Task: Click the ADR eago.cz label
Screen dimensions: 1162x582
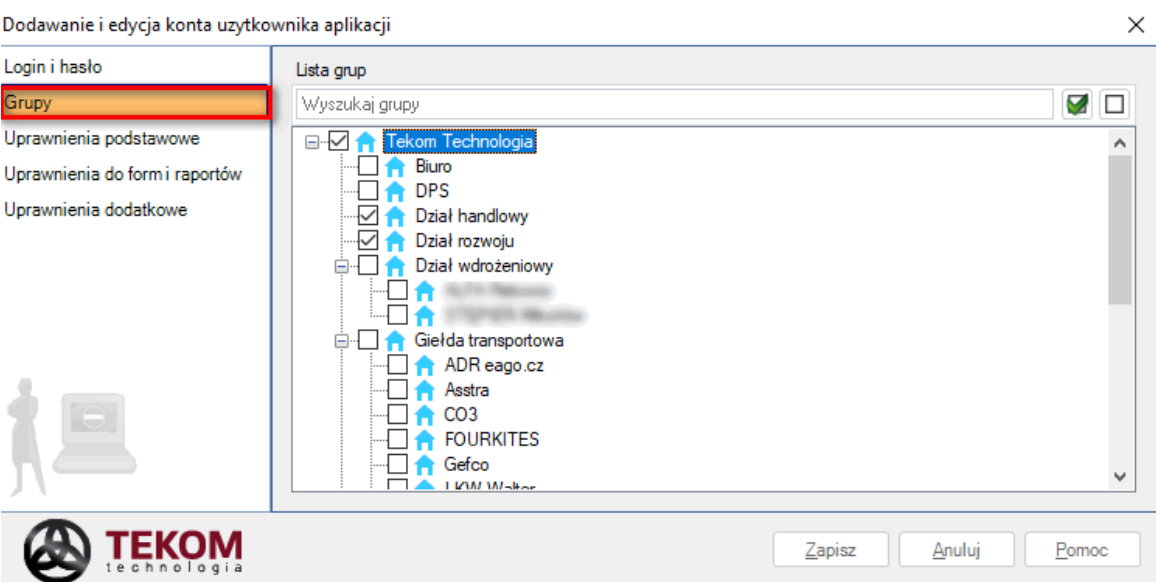Action: tap(494, 366)
